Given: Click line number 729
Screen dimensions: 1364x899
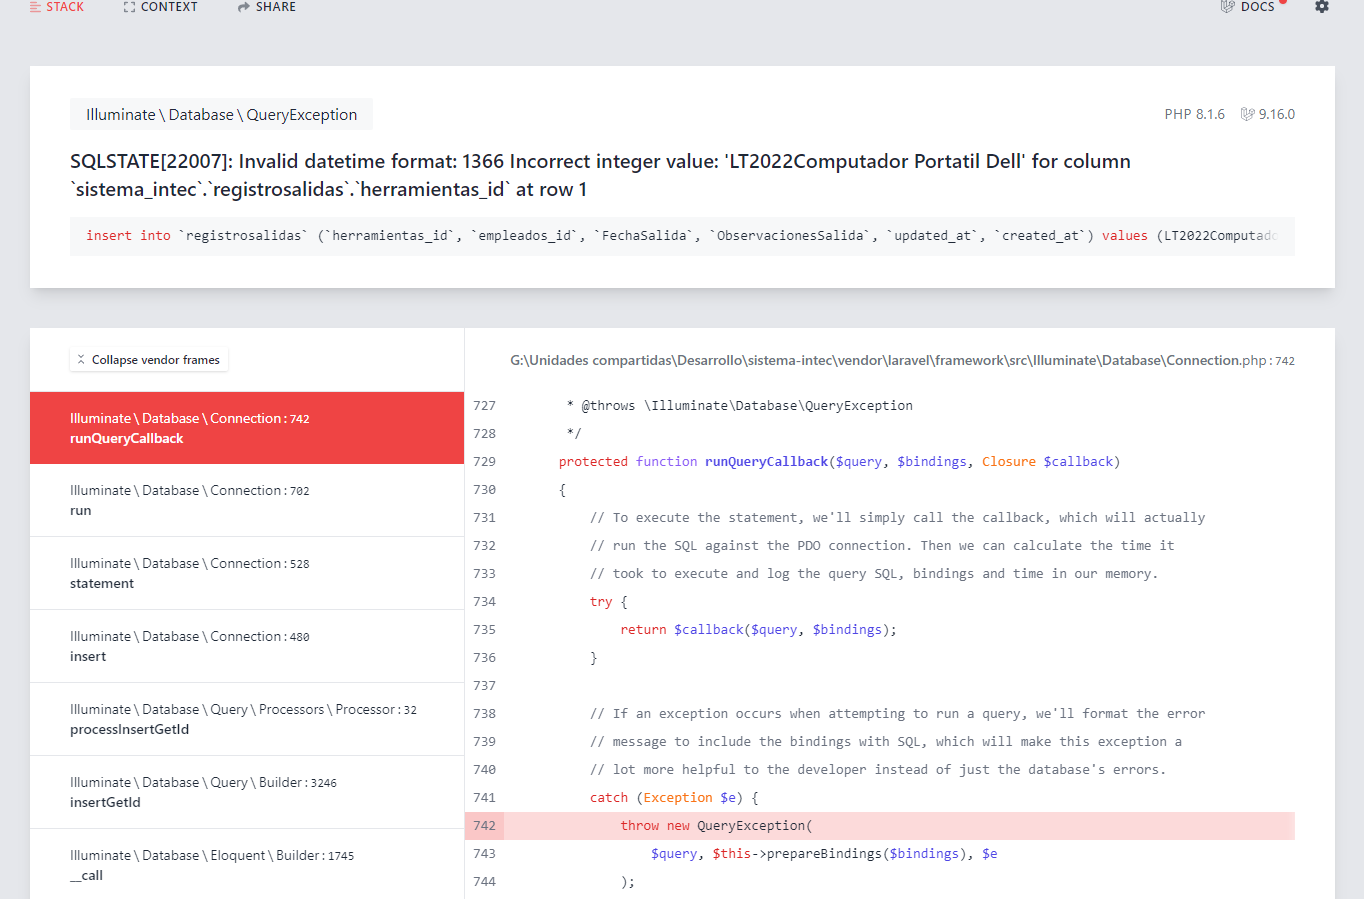Looking at the screenshot, I should pos(485,462).
